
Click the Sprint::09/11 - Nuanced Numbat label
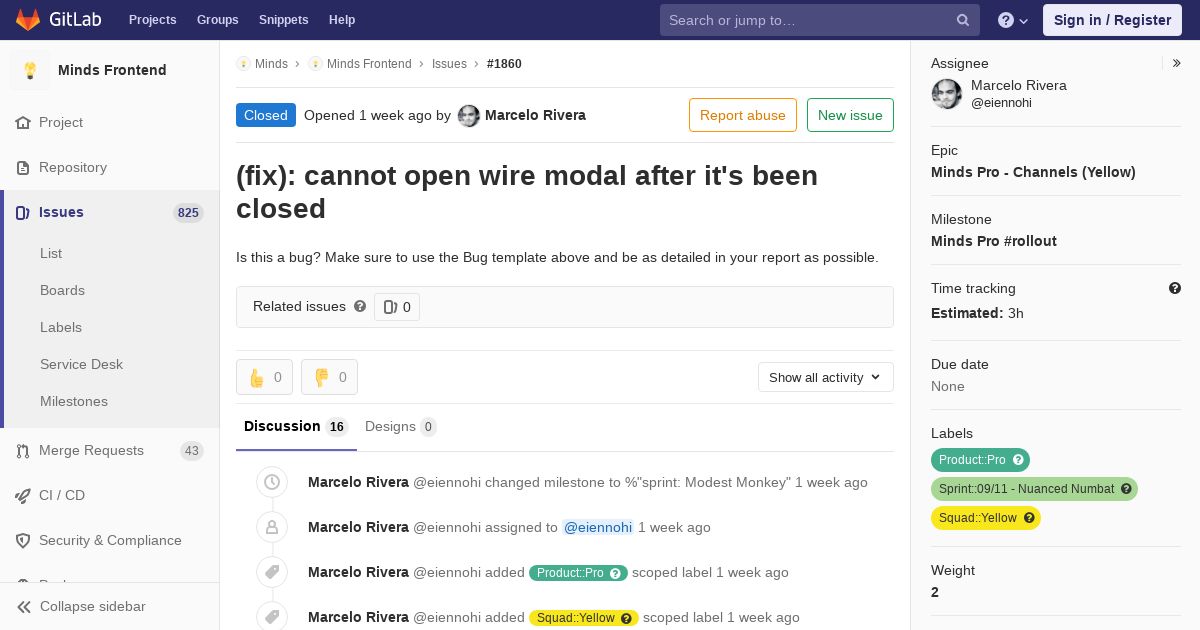1034,489
